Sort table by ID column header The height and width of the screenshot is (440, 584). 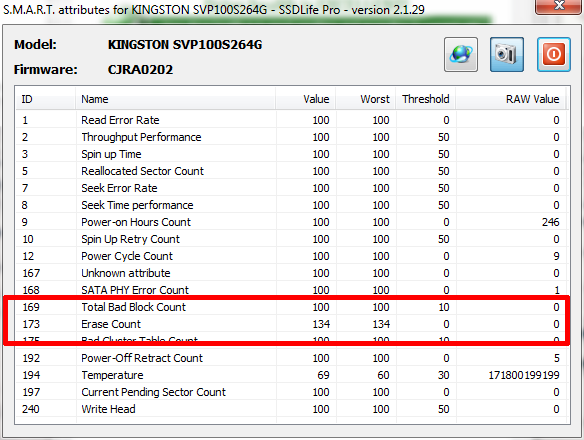pyautogui.click(x=45, y=99)
